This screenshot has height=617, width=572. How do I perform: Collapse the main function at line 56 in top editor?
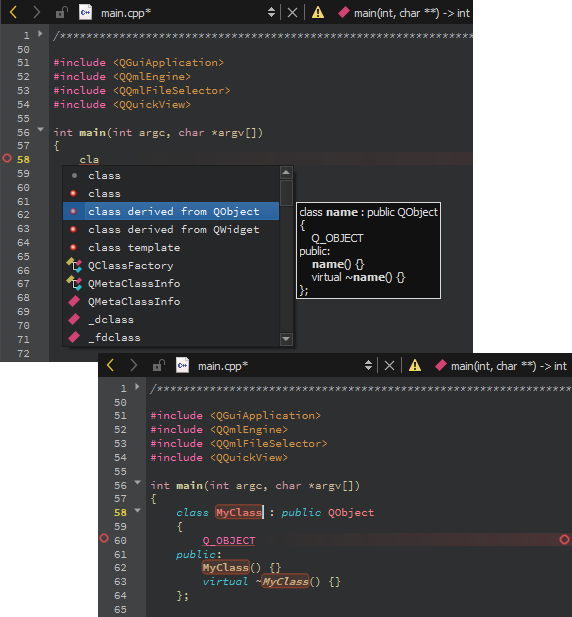pyautogui.click(x=40, y=129)
